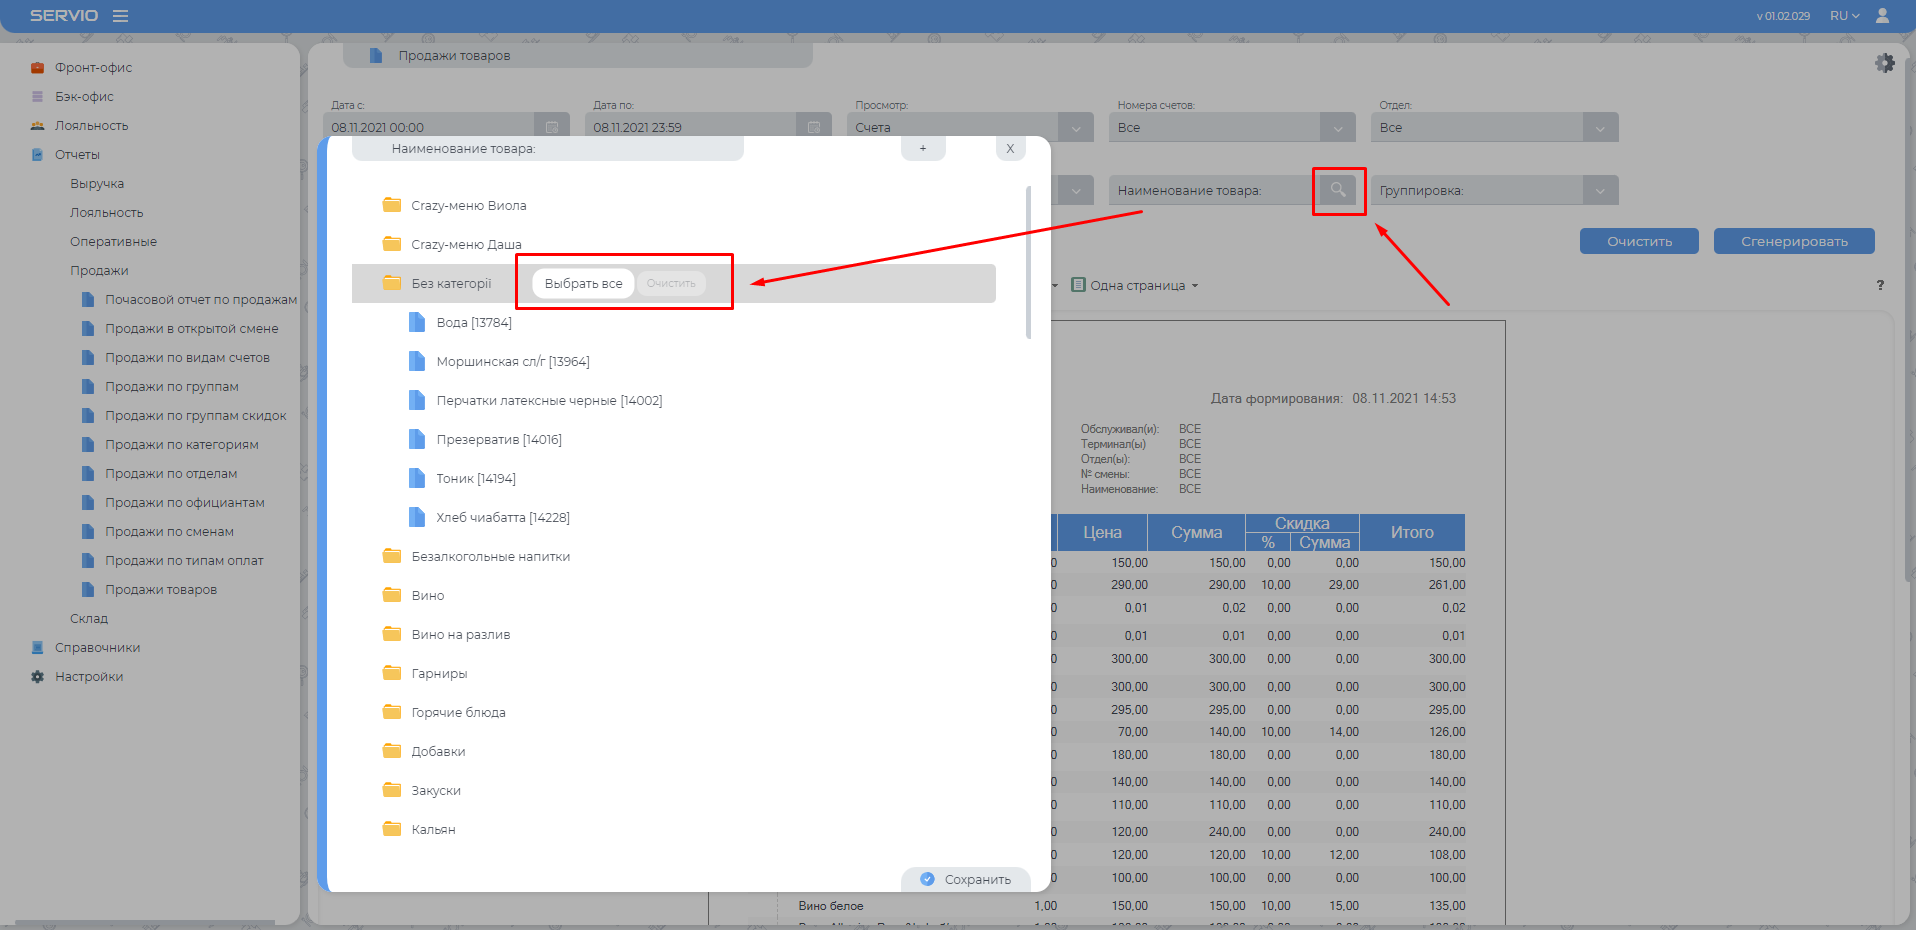Open Продажи по официантам report
This screenshot has height=930, width=1916.
[184, 503]
